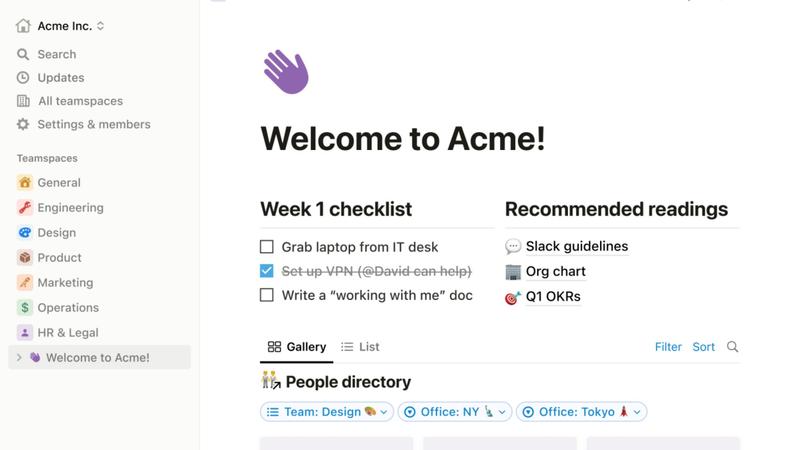Image resolution: width=800 pixels, height=450 pixels.
Task: Open Settings & members gear icon
Action: tap(23, 125)
